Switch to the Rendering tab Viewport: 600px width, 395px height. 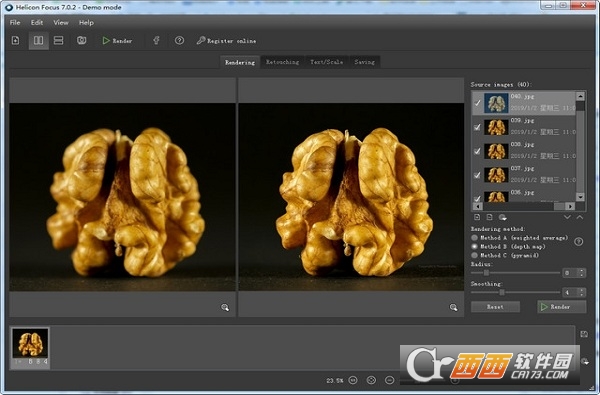tap(240, 62)
